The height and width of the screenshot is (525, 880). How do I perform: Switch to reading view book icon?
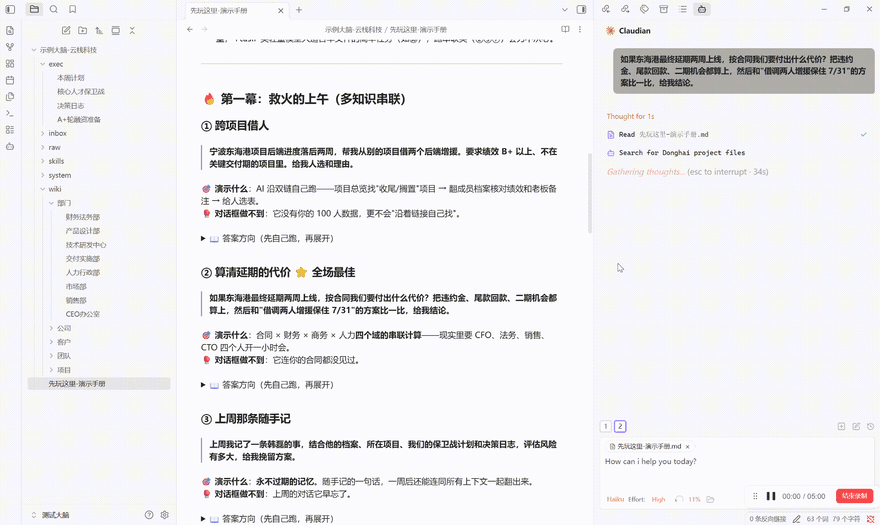(565, 29)
